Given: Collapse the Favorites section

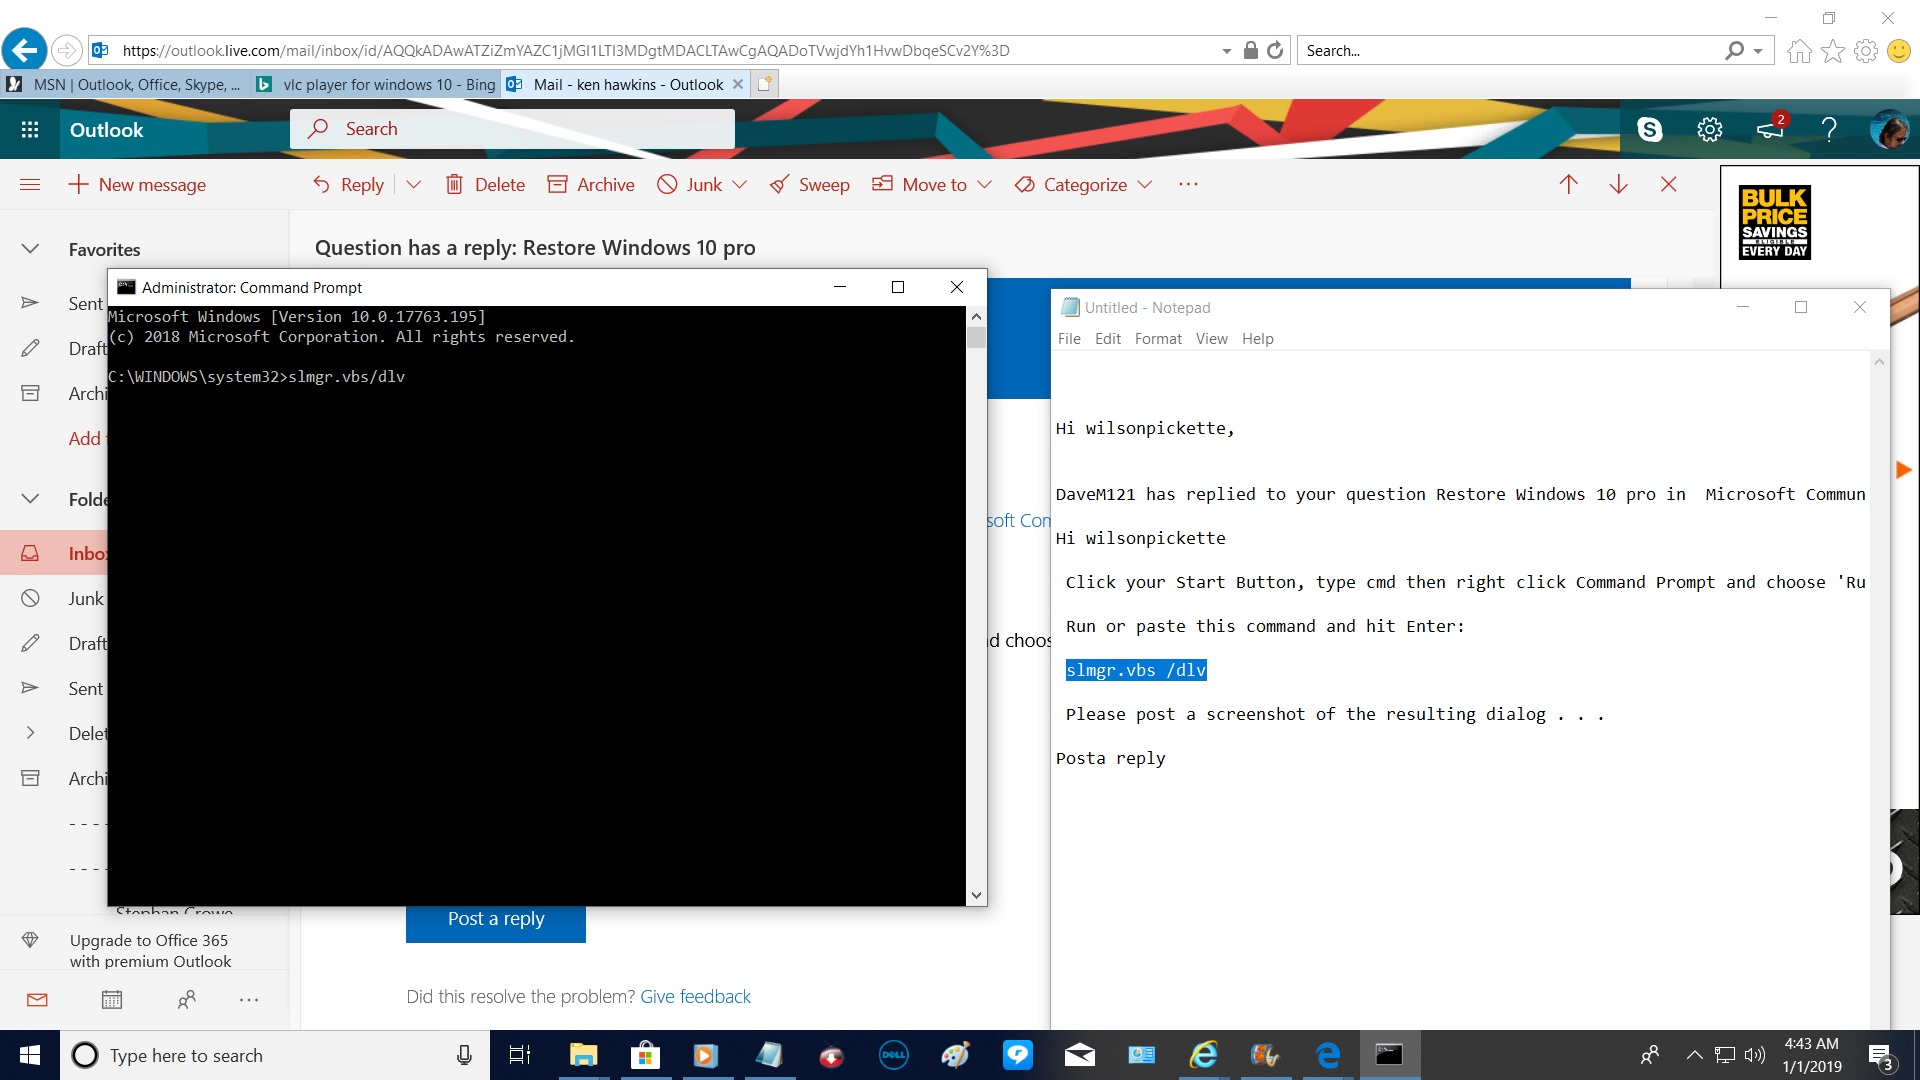Looking at the screenshot, I should tap(30, 248).
